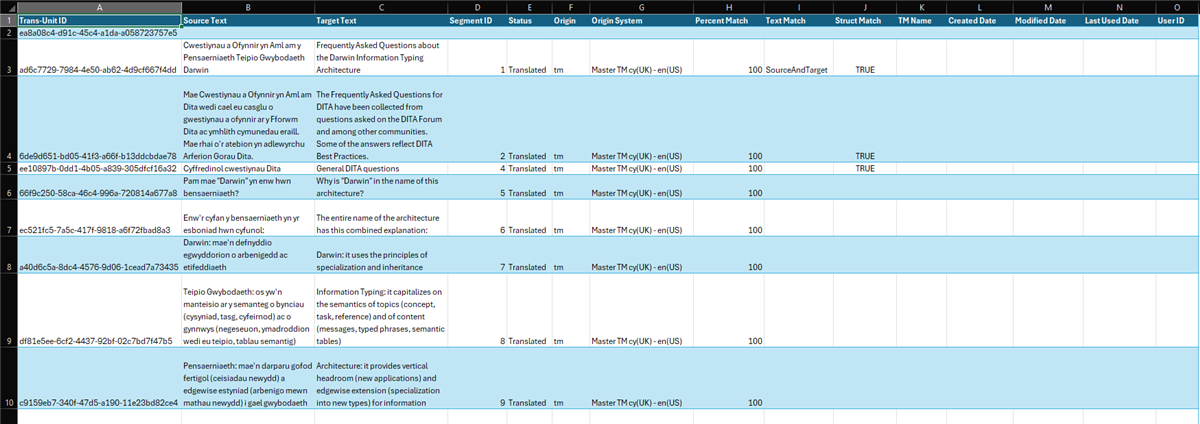
Task: Select column A by its header letter
Action: click(99, 7)
